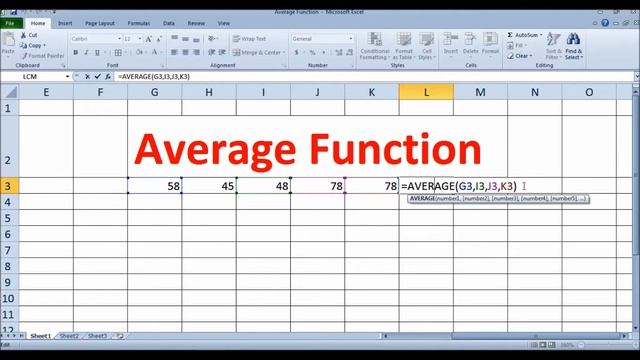
Task: Expand the formula bar with its chevron
Action: pos(636,76)
